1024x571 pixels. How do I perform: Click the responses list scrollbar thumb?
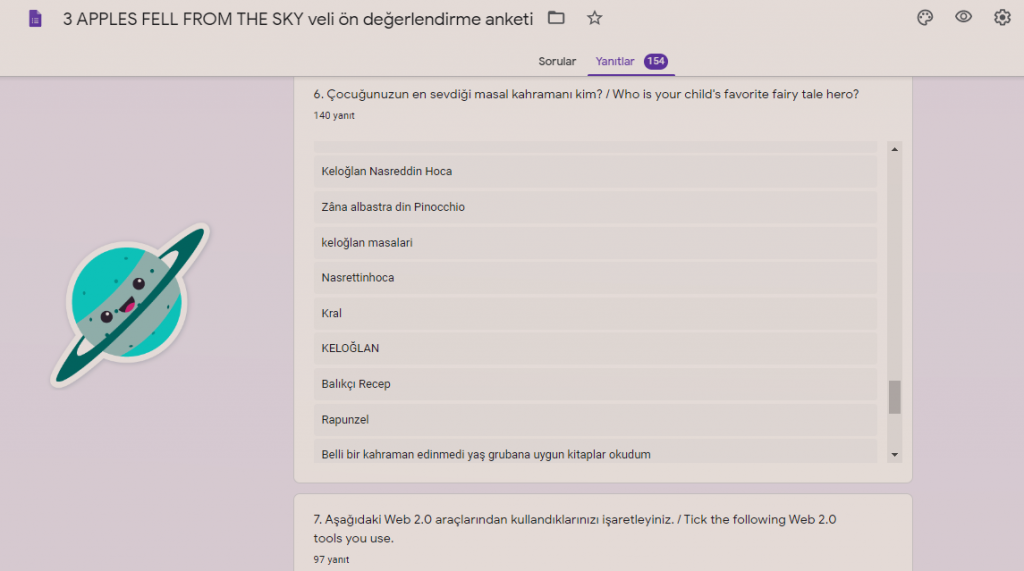click(894, 397)
